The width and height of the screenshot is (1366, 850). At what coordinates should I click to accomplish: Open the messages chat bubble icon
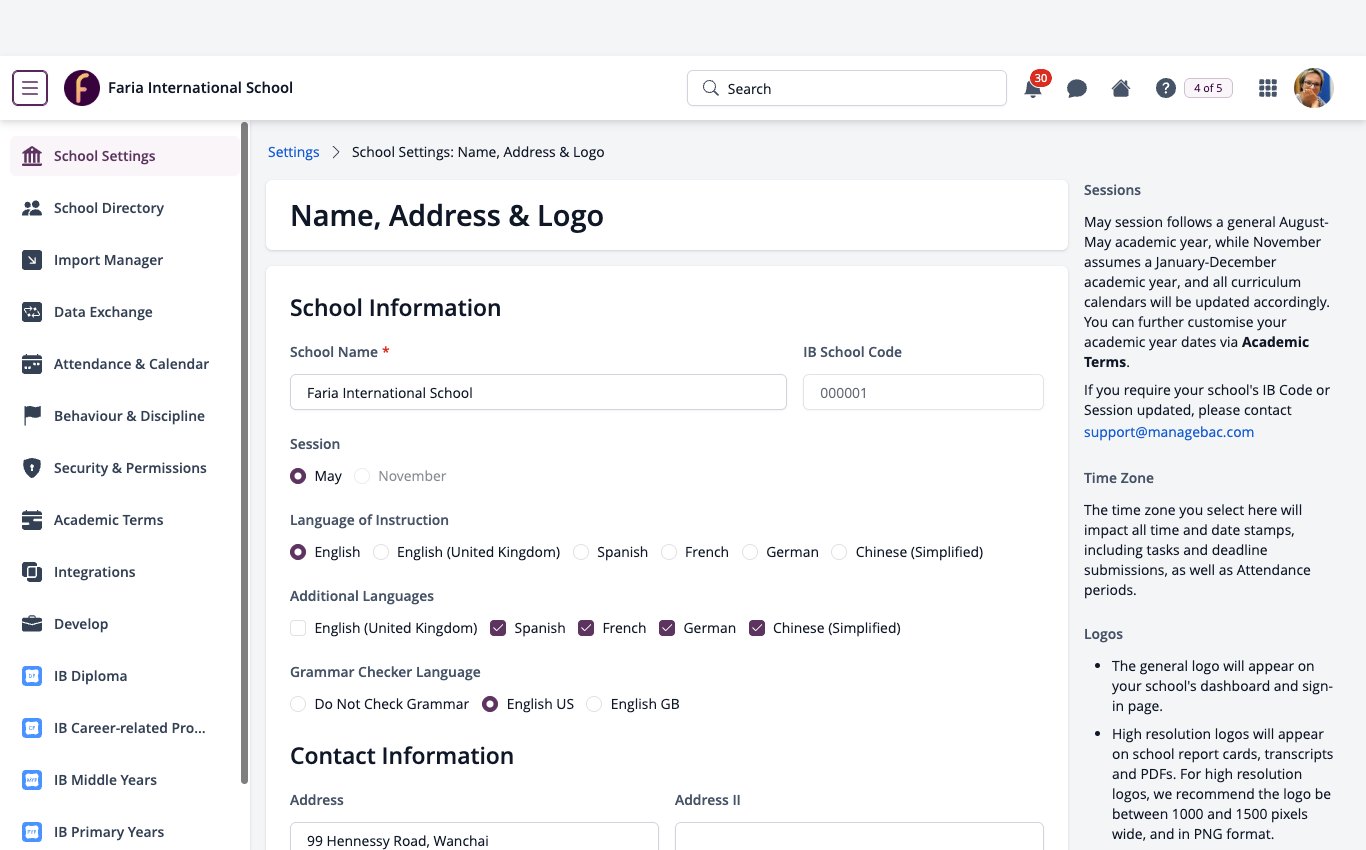point(1077,89)
